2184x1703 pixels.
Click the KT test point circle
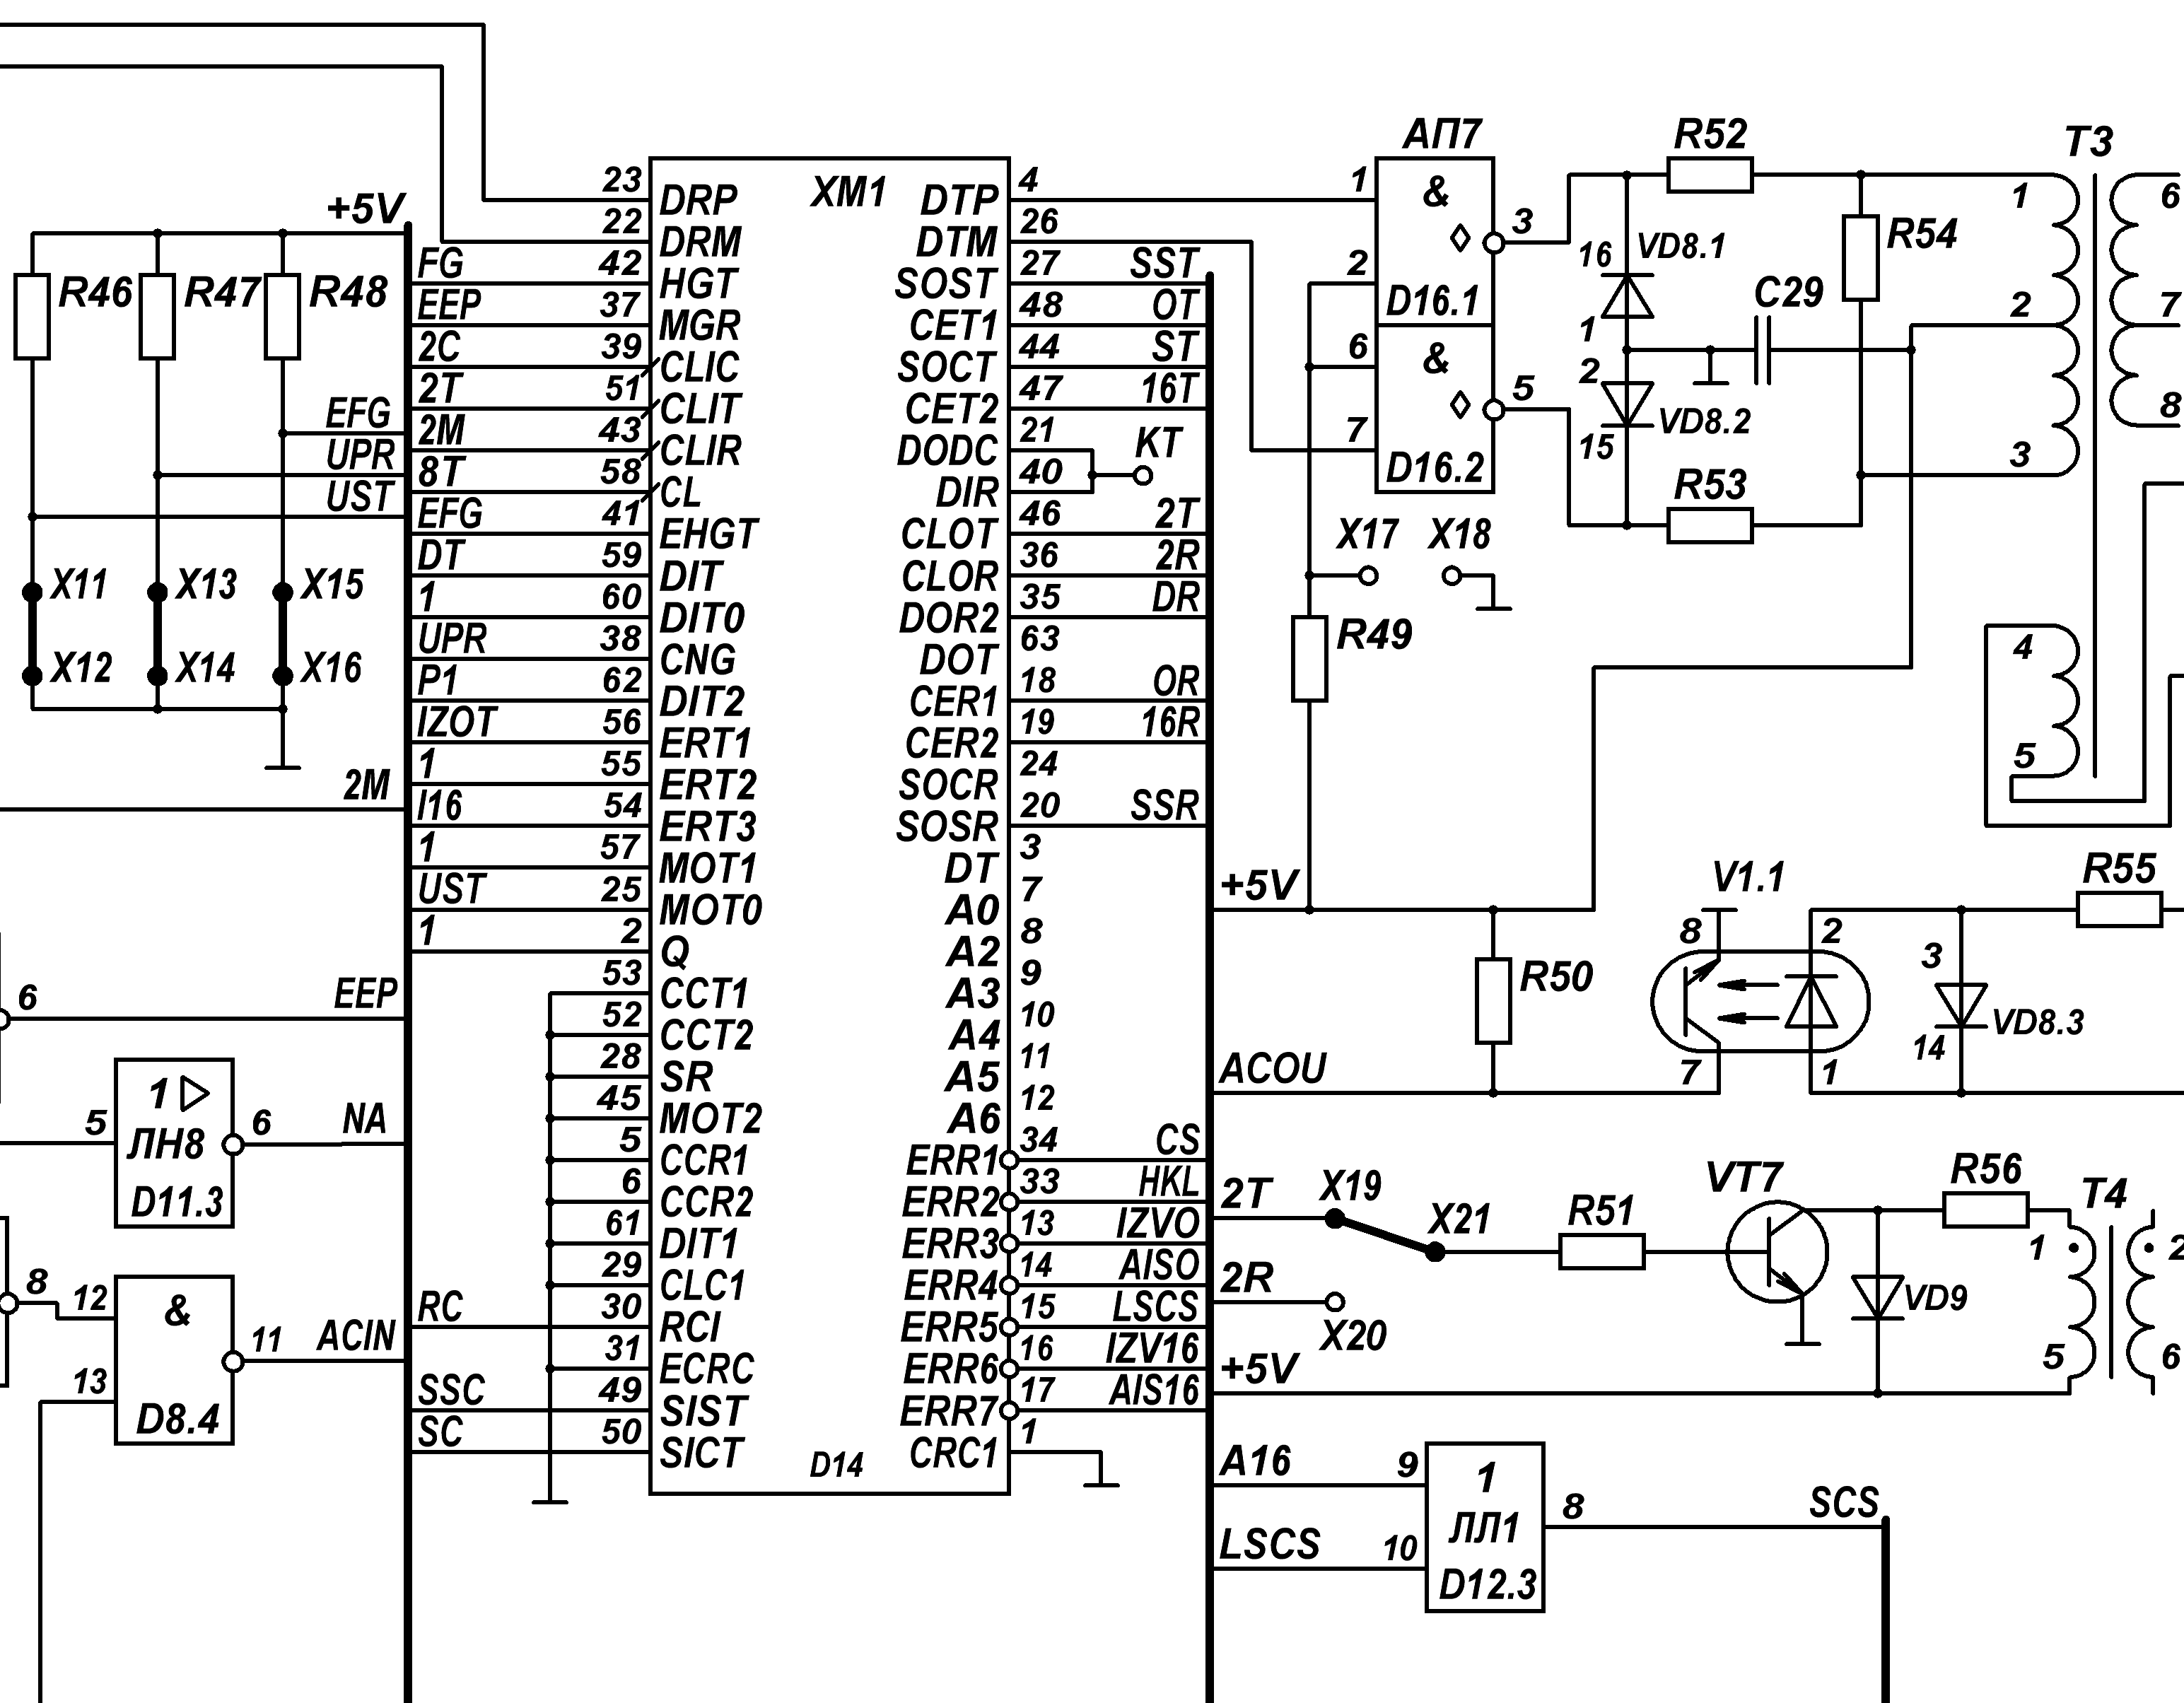[x=1143, y=476]
